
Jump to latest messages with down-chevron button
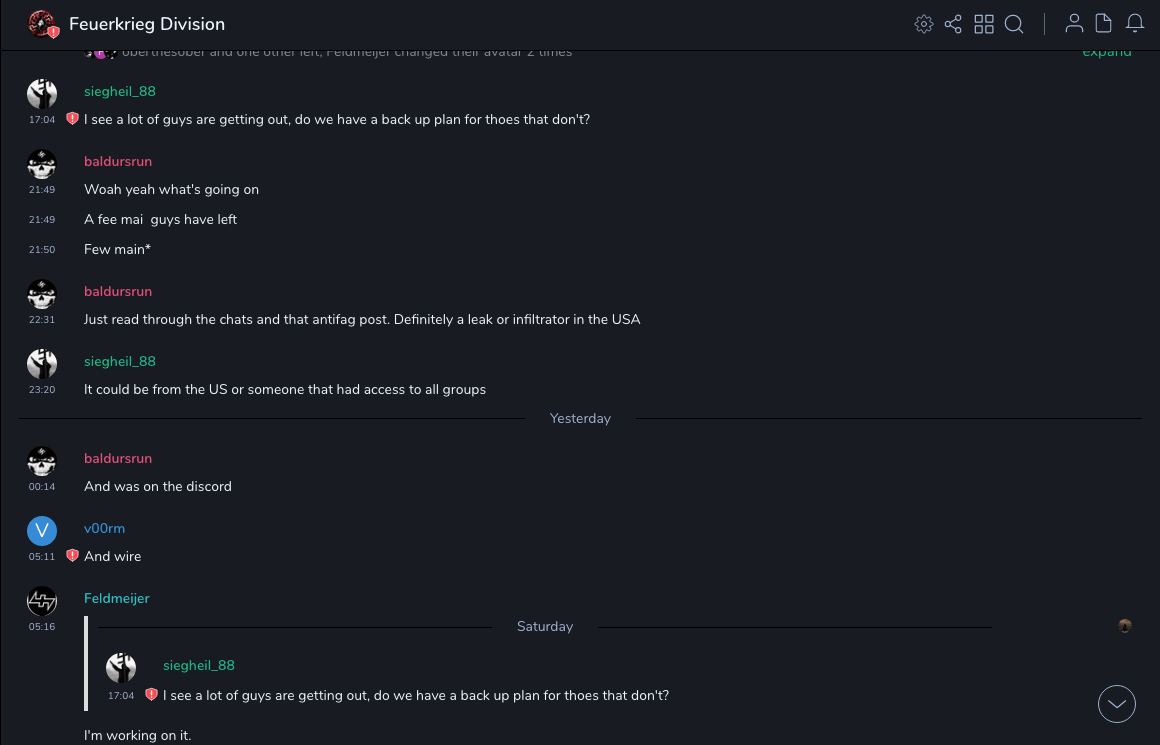pos(1117,704)
